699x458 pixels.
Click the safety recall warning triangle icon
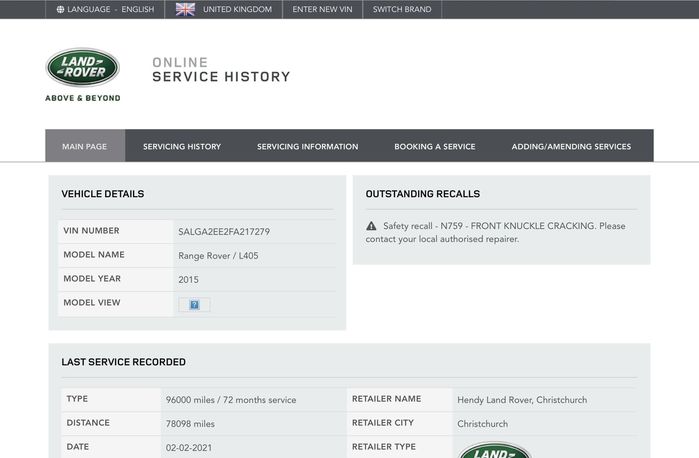click(371, 226)
